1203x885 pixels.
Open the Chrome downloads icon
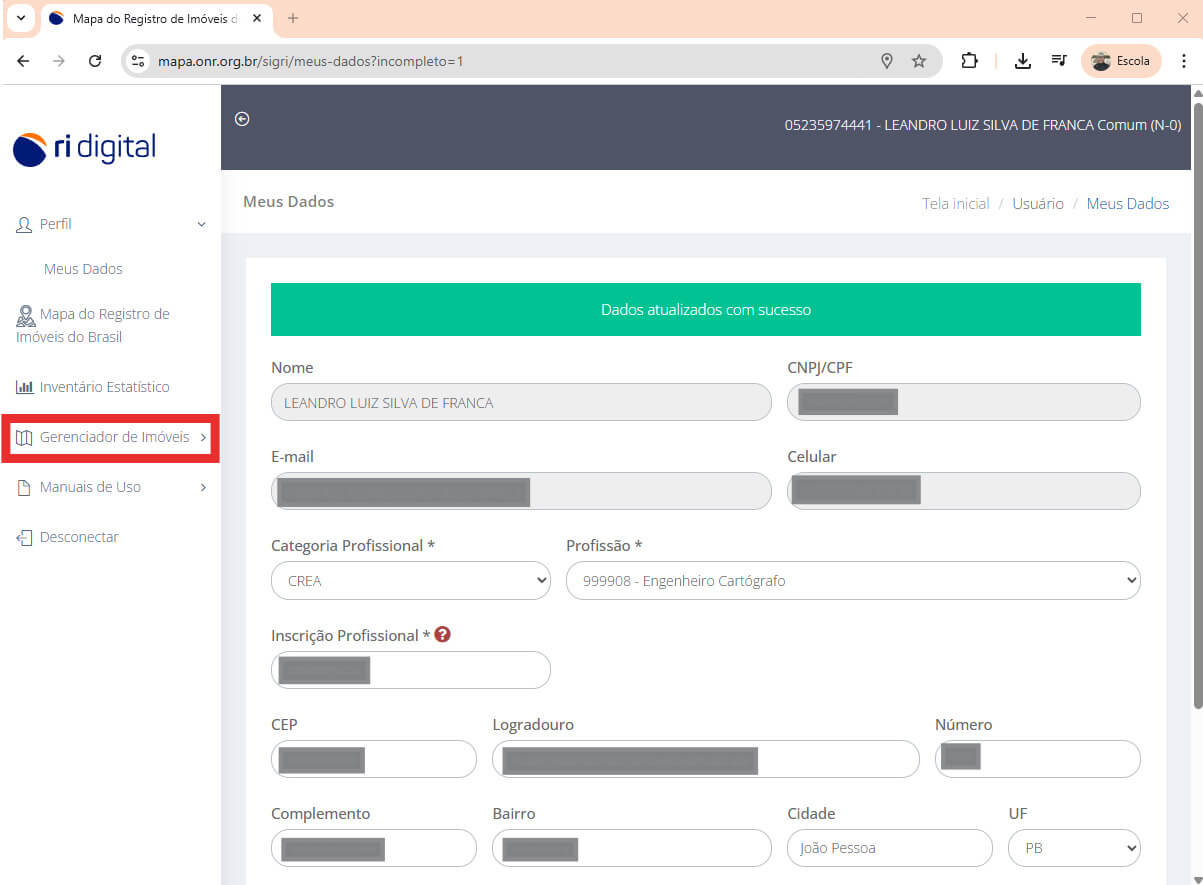pos(1022,61)
